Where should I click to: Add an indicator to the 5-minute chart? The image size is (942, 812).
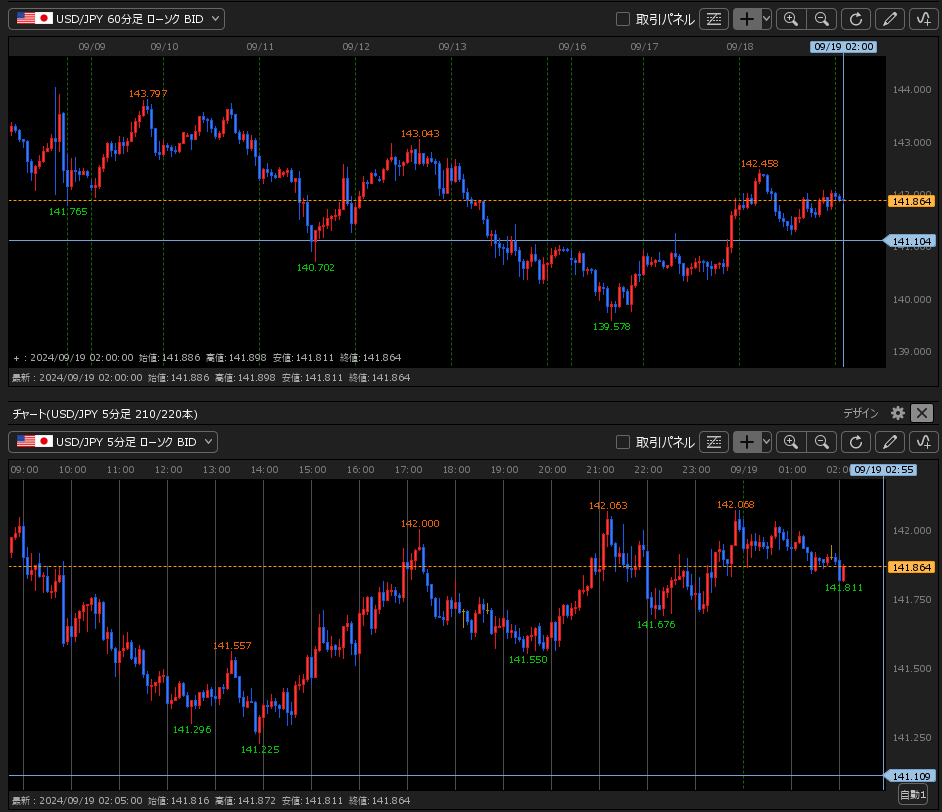coord(923,442)
